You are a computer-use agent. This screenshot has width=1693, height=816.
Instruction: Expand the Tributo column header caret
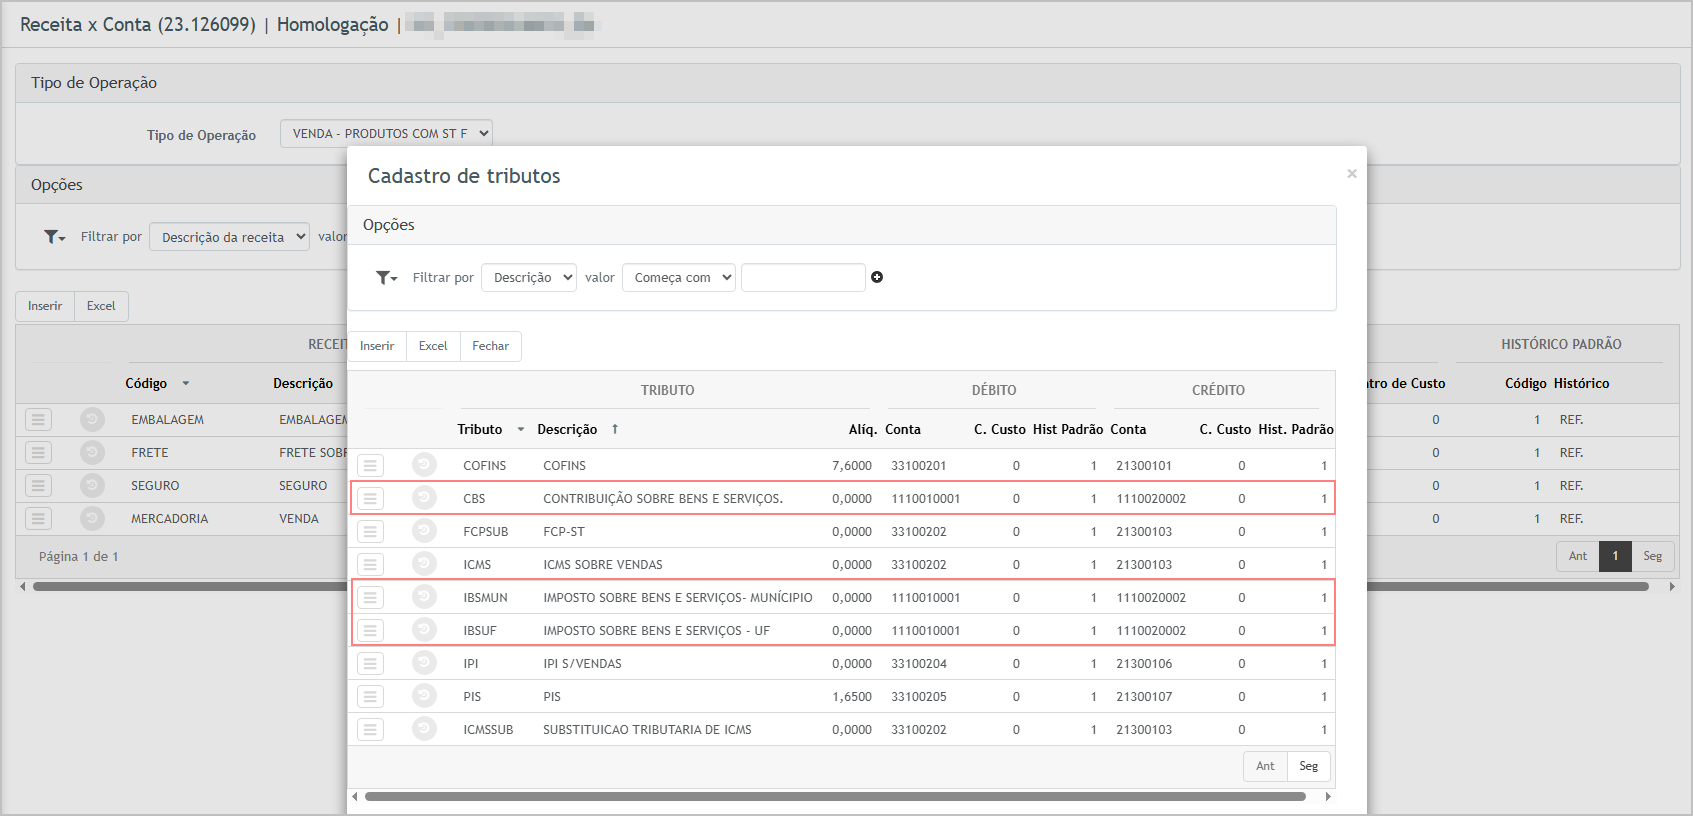click(521, 430)
